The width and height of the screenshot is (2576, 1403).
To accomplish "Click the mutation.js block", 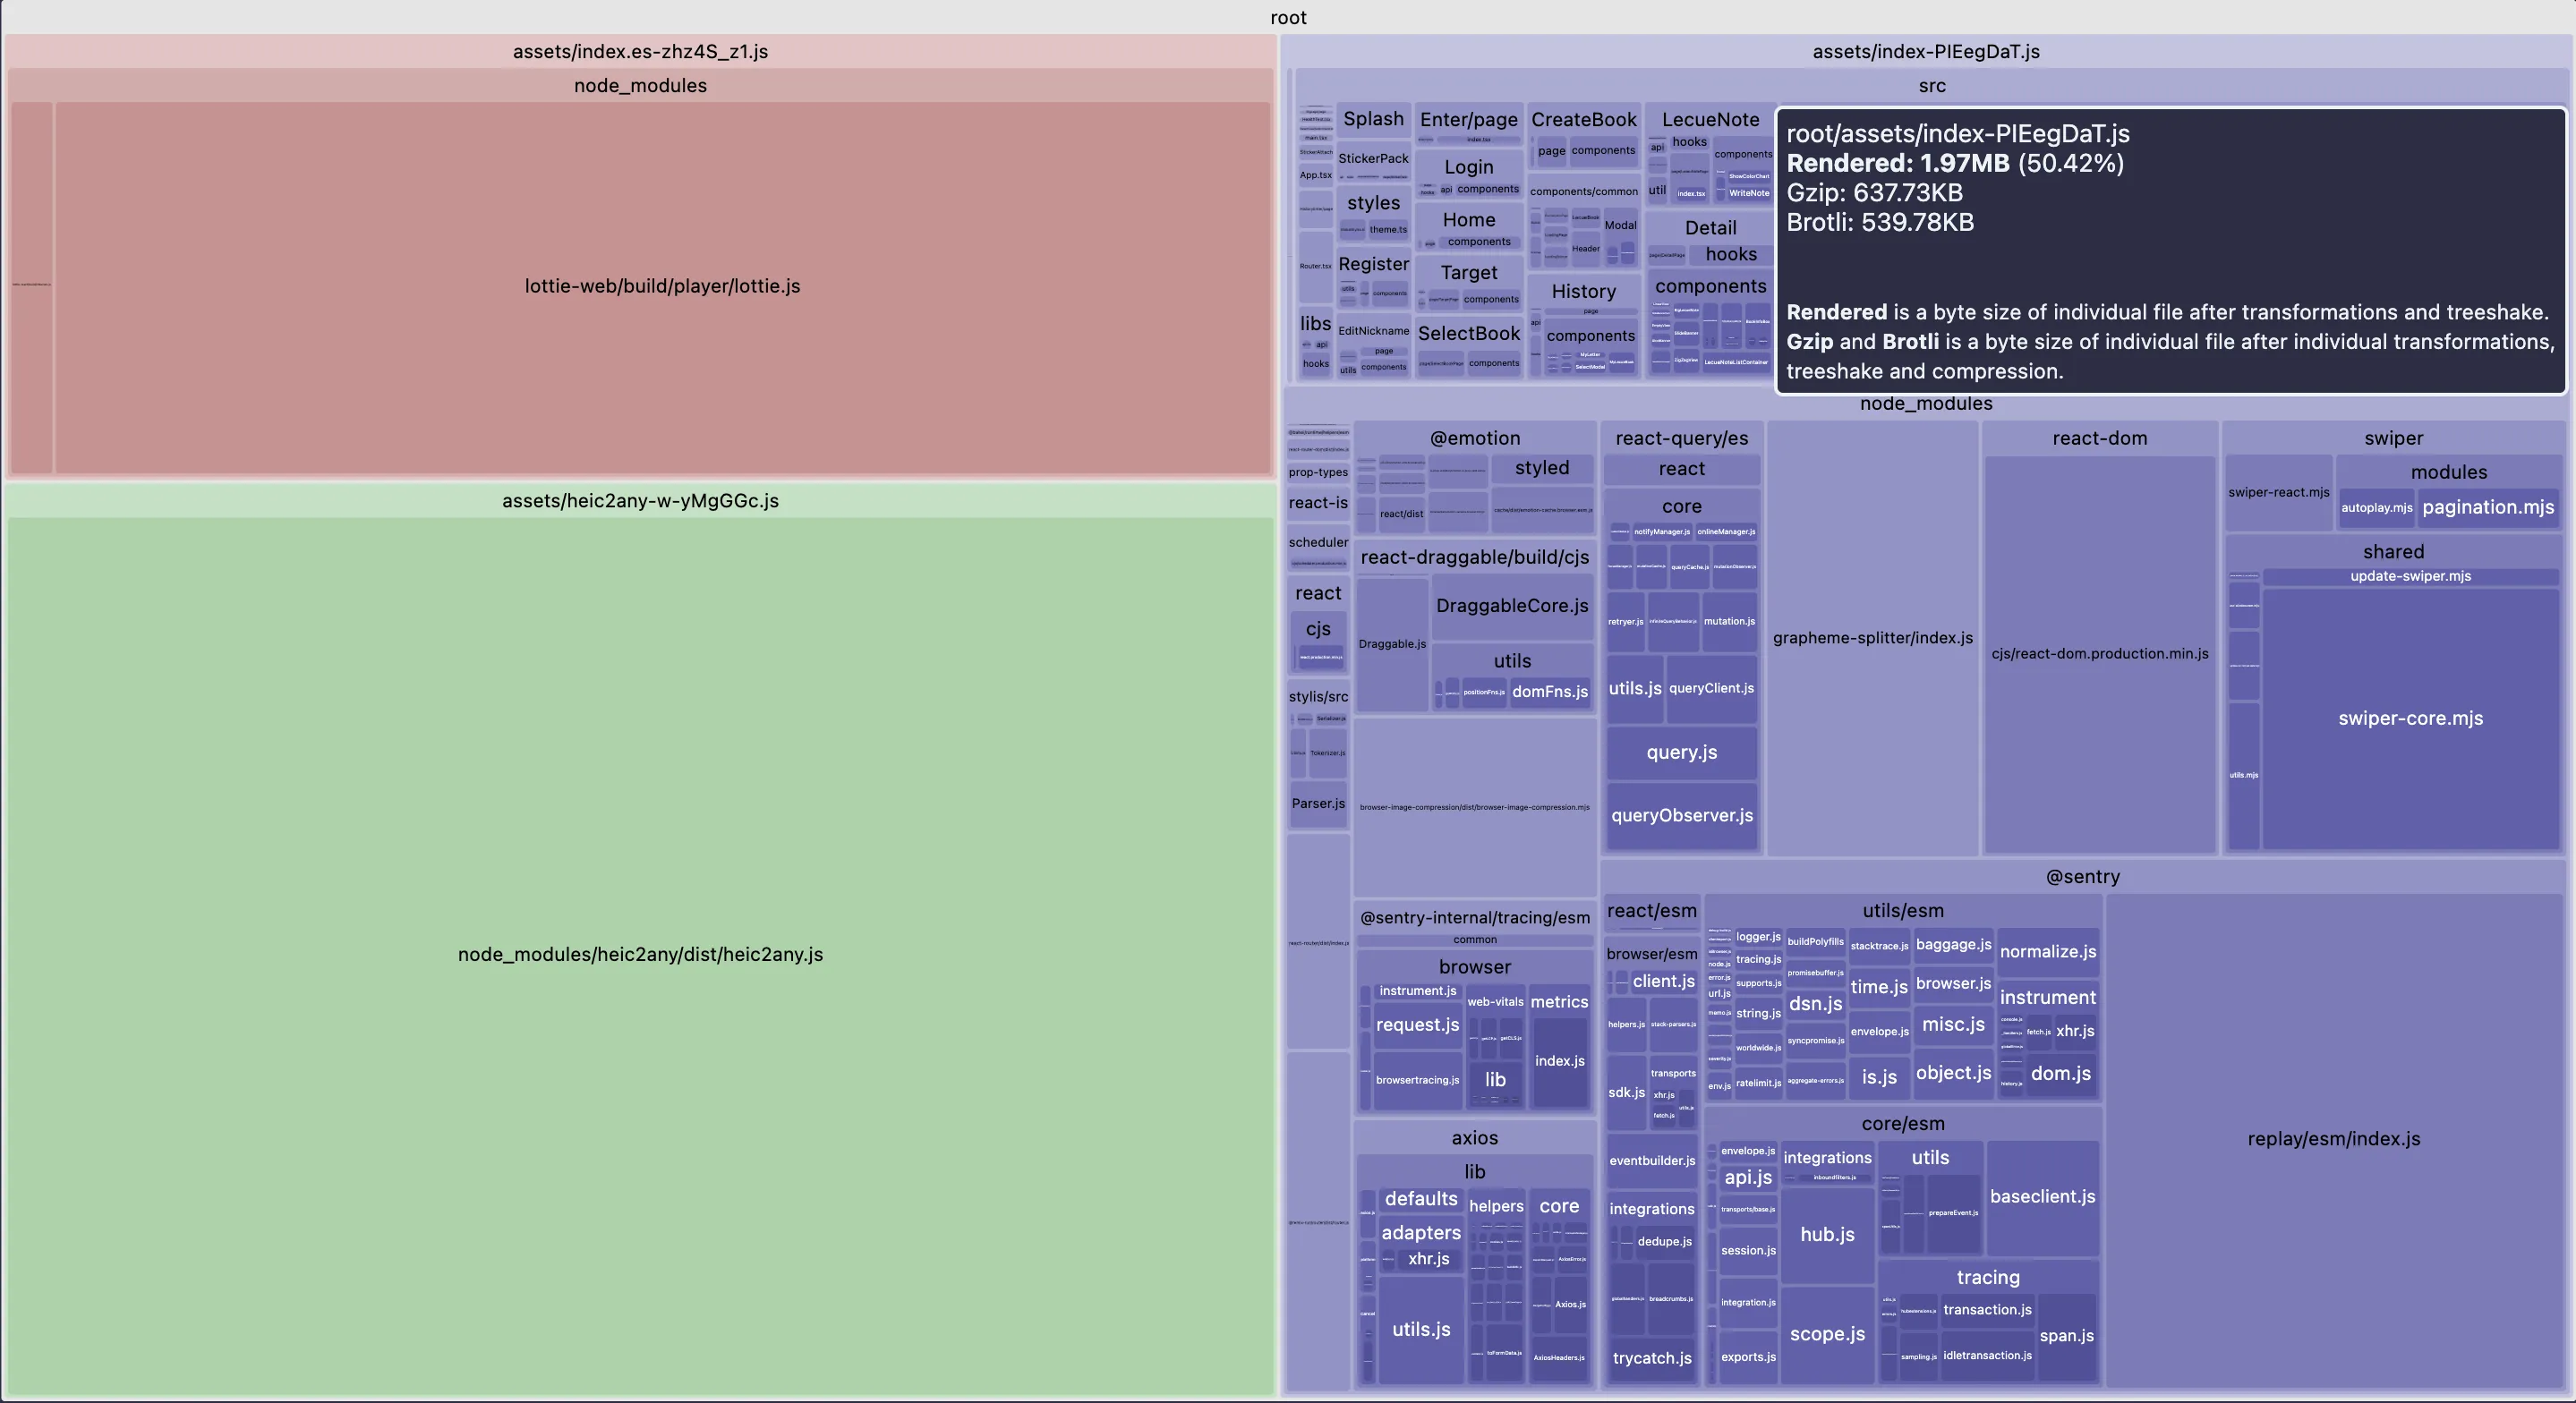I will tap(1729, 621).
